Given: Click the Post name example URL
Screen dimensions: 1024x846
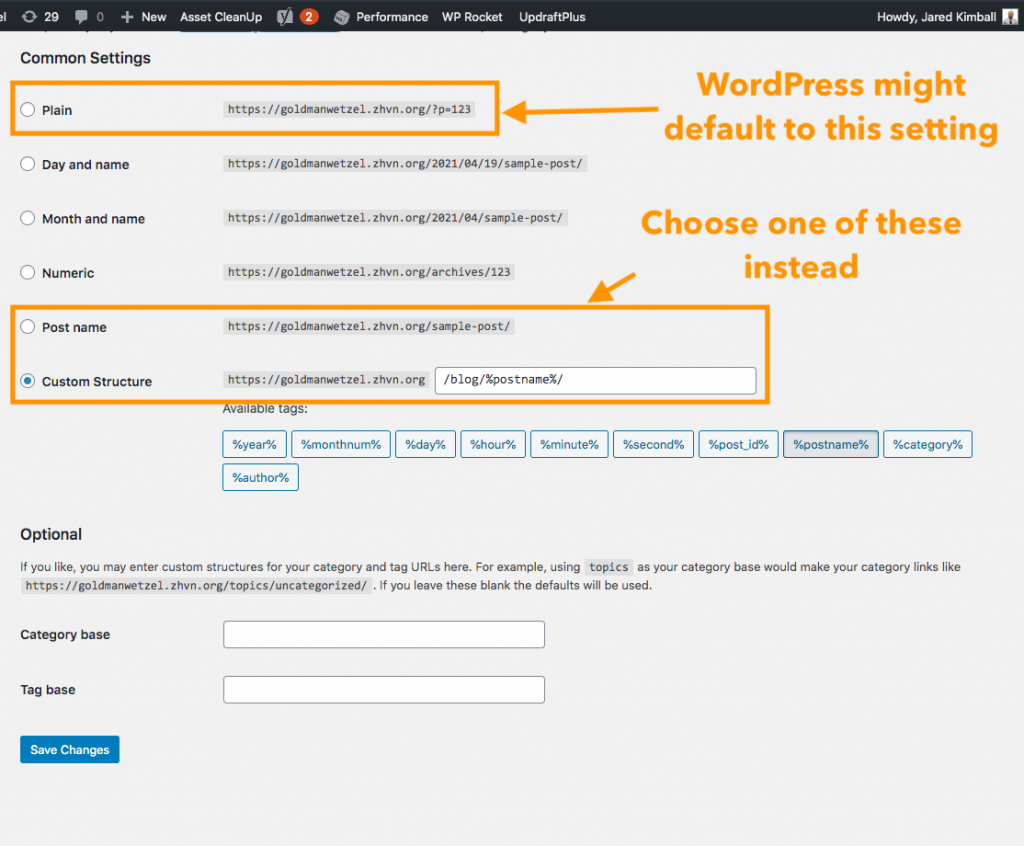Looking at the screenshot, I should tap(369, 326).
